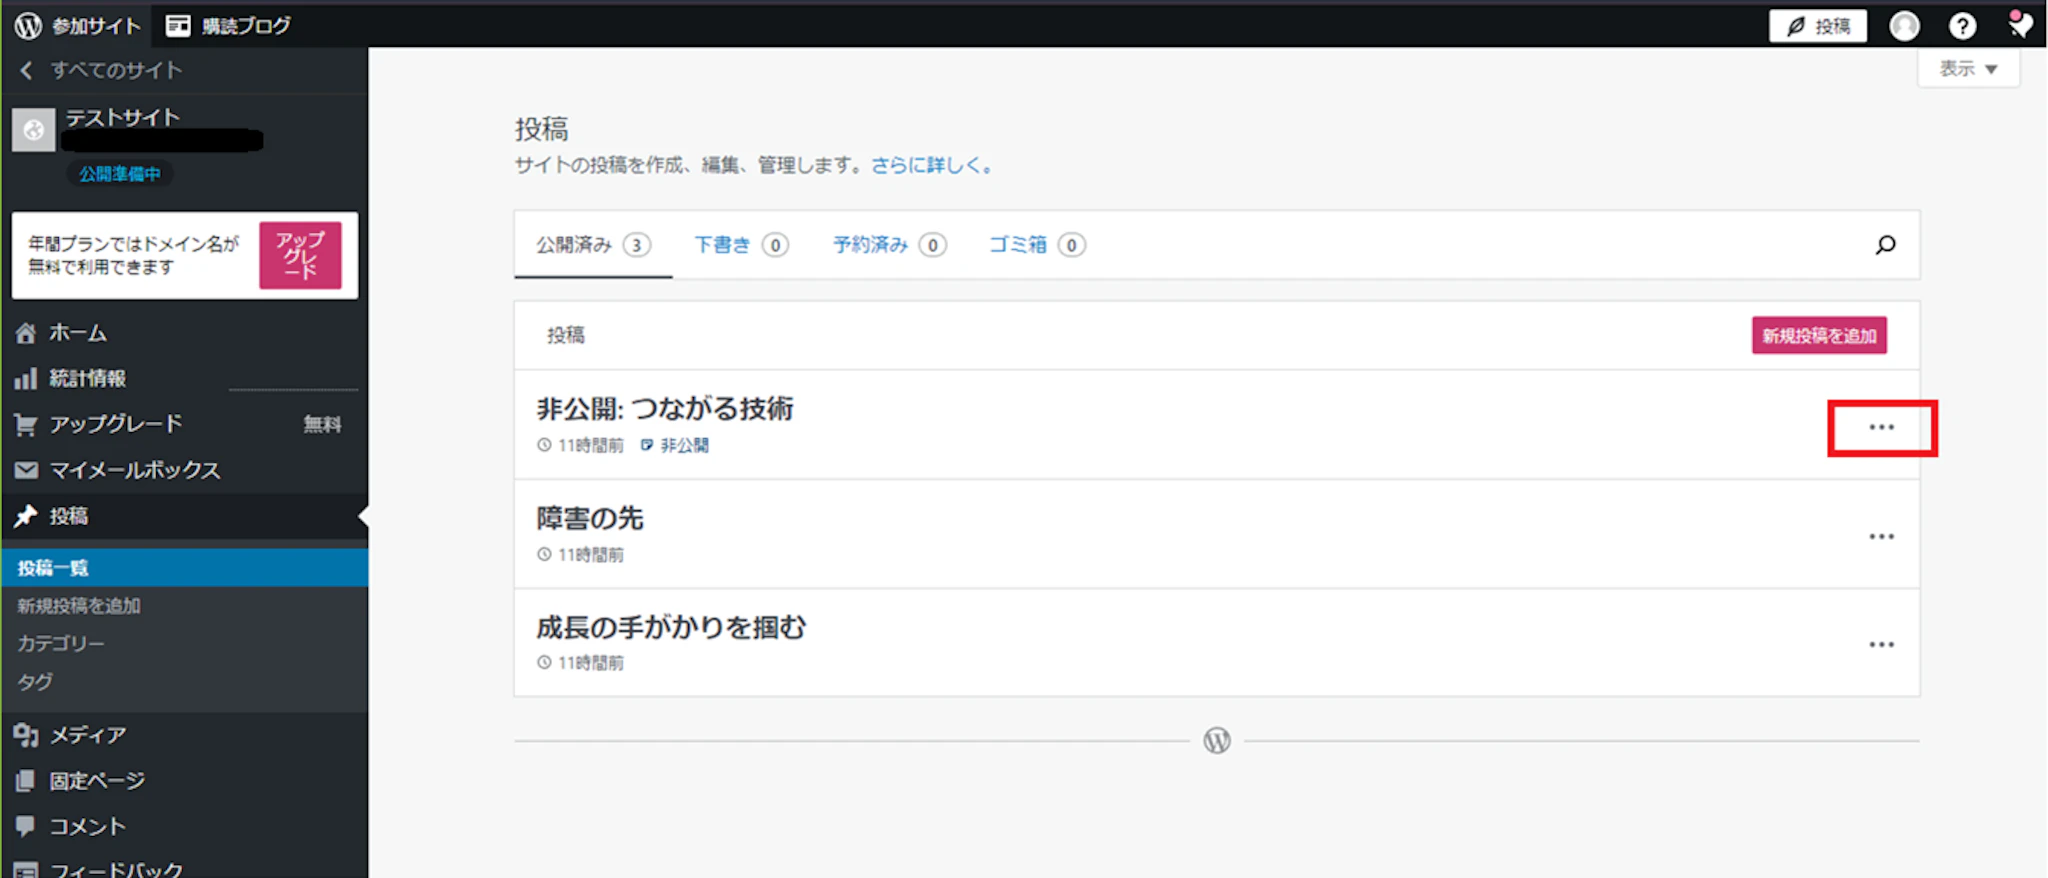The height and width of the screenshot is (878, 2048).
Task: Open 統計情報 stats in sidebar
Action: (x=87, y=378)
